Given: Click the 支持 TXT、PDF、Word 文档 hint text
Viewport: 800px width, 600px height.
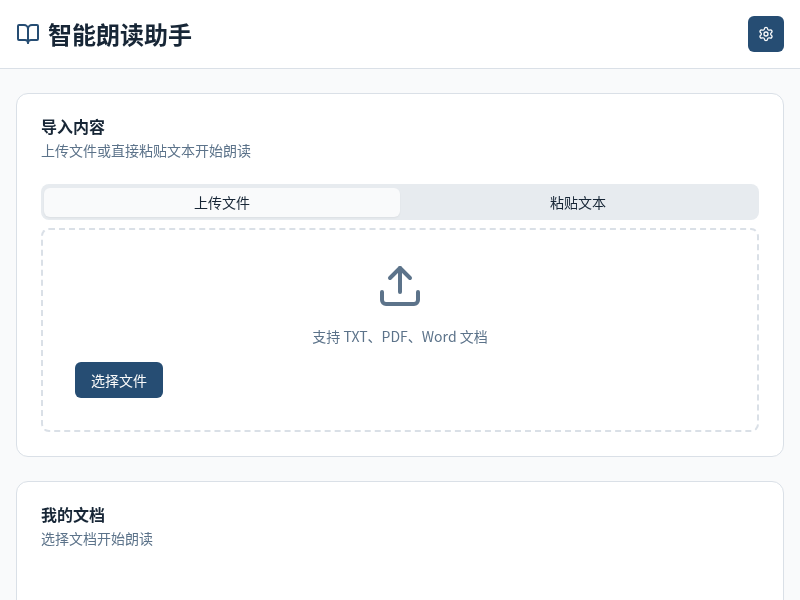Looking at the screenshot, I should [400, 337].
